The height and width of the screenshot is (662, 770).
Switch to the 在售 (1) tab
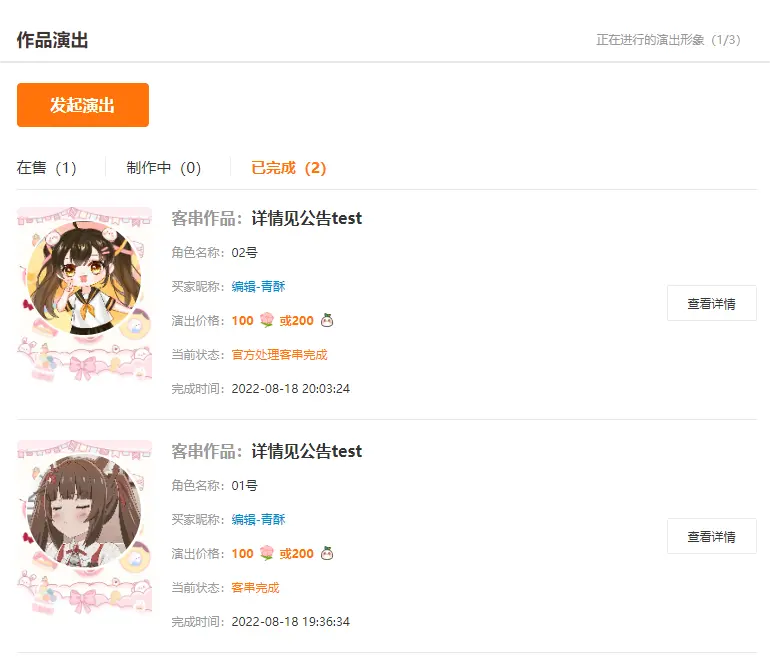[47, 168]
